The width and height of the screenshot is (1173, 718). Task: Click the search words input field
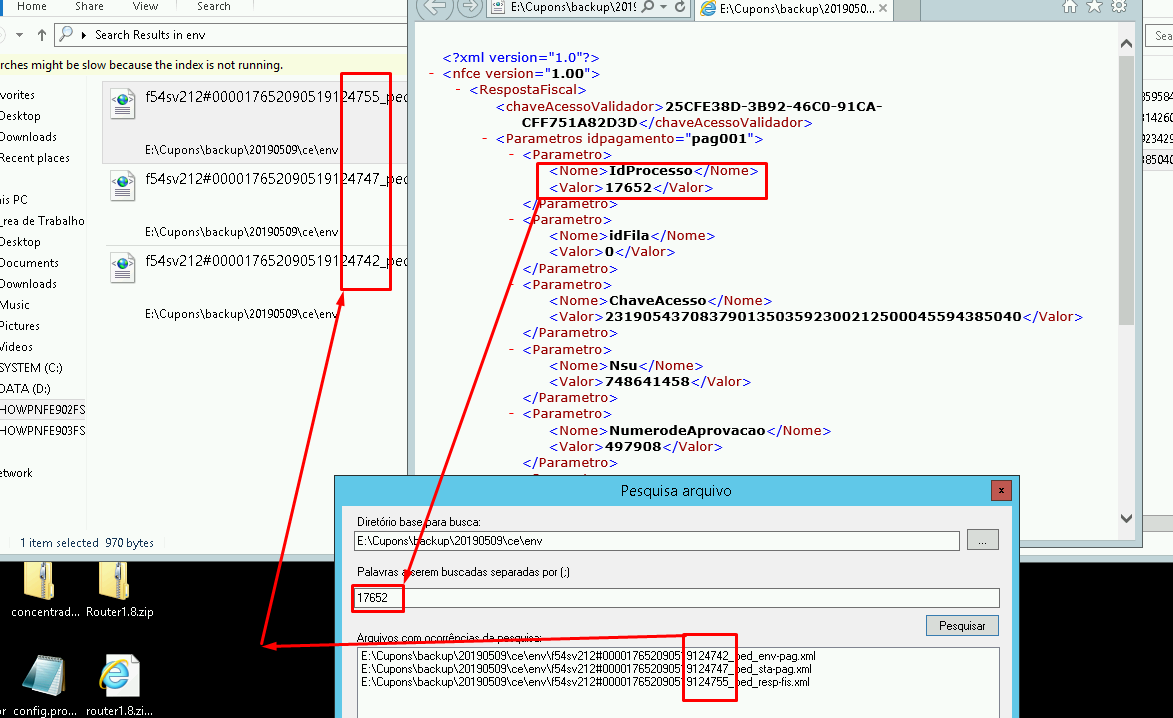pyautogui.click(x=676, y=598)
